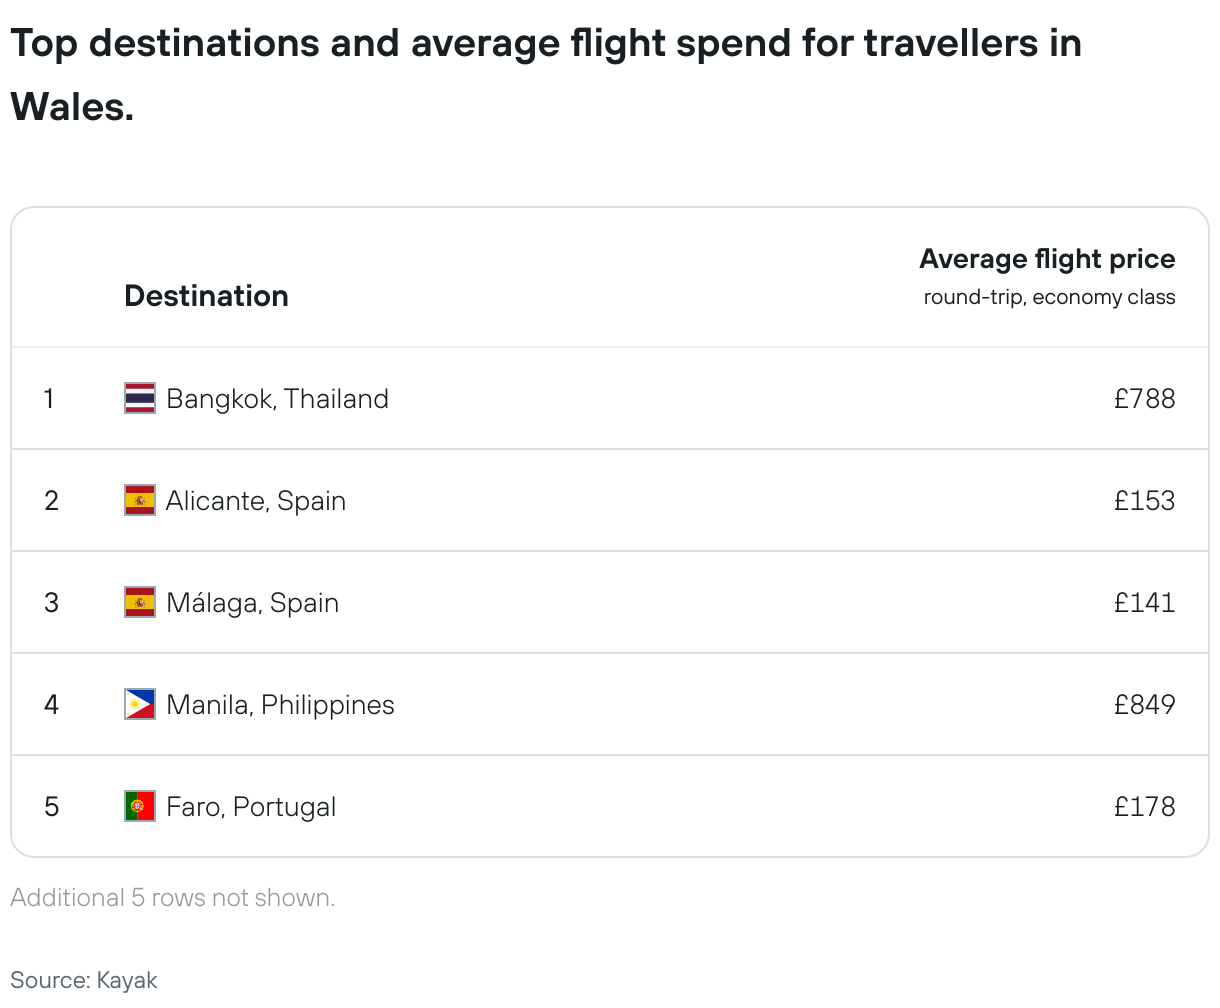Screen dimensions: 1220x1008
Task: Click the £849 price for Manila
Action: pos(1144,705)
